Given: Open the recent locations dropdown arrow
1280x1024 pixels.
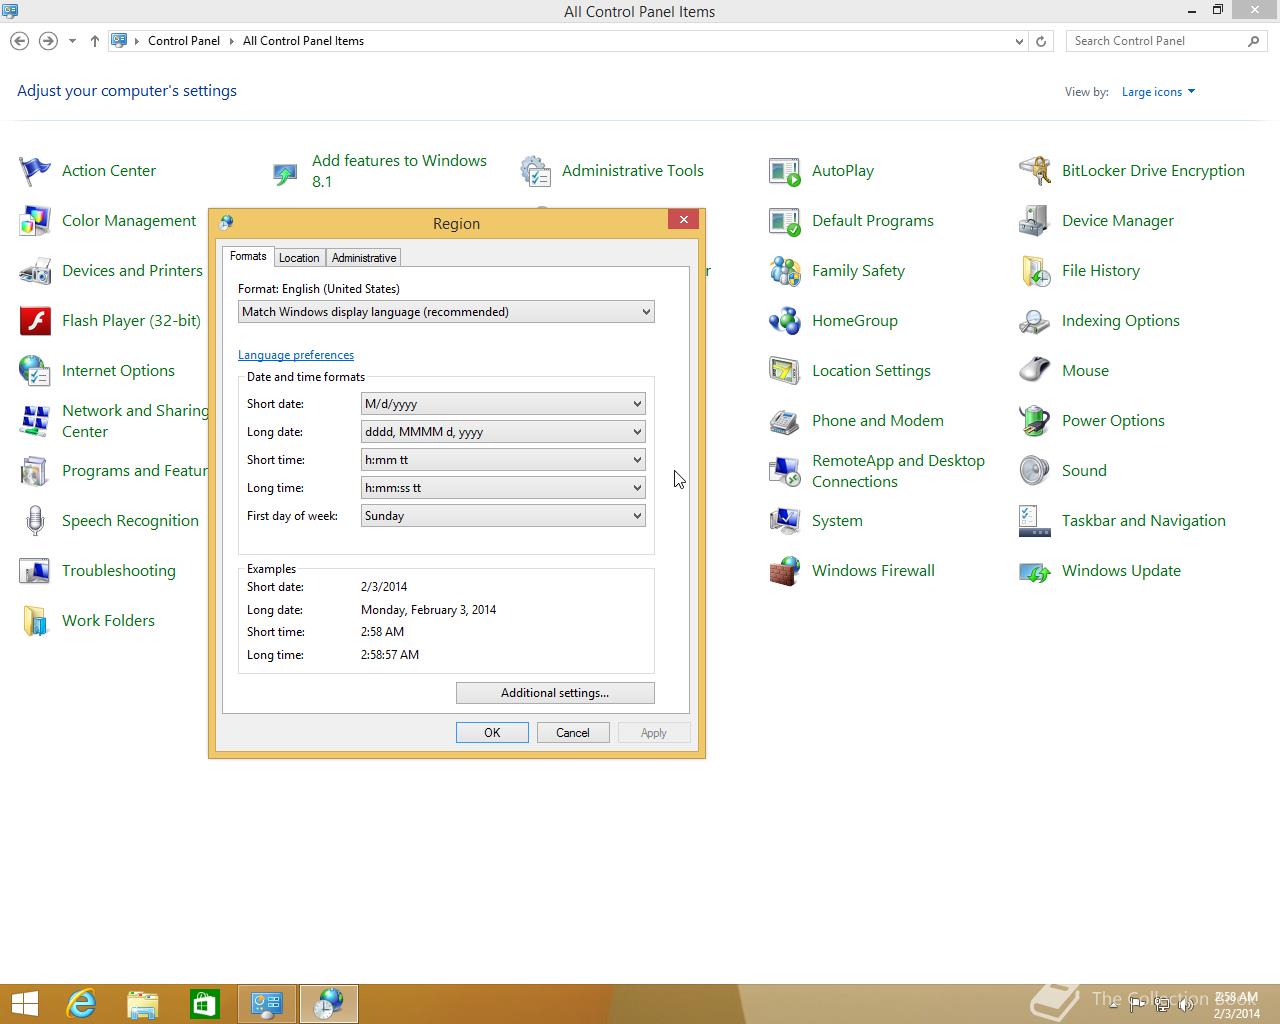Looking at the screenshot, I should click(x=72, y=41).
